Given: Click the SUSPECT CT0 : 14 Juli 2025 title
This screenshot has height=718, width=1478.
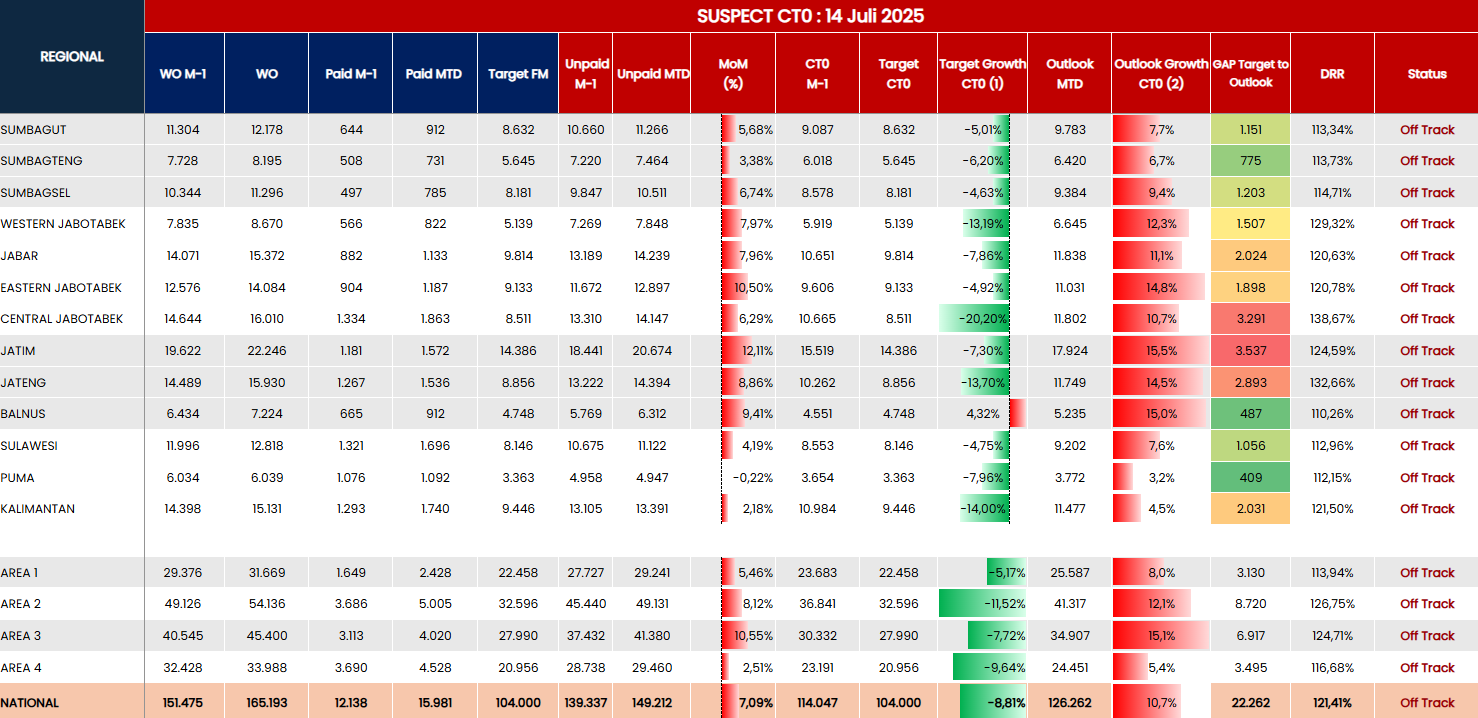Looking at the screenshot, I should tap(810, 16).
